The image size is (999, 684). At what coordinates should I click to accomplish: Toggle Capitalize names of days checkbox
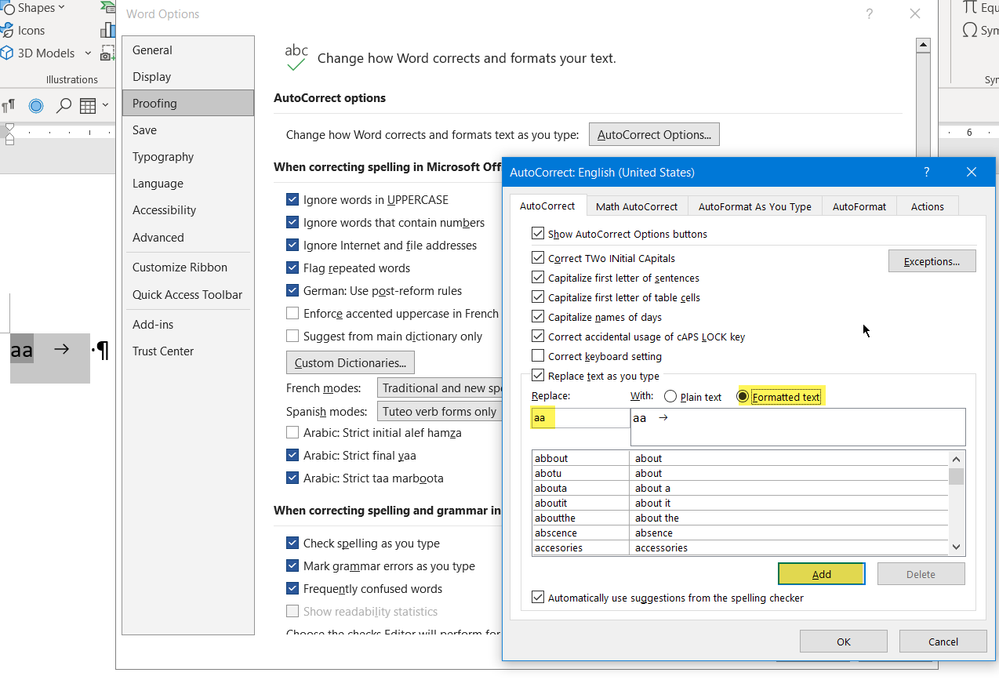point(538,317)
